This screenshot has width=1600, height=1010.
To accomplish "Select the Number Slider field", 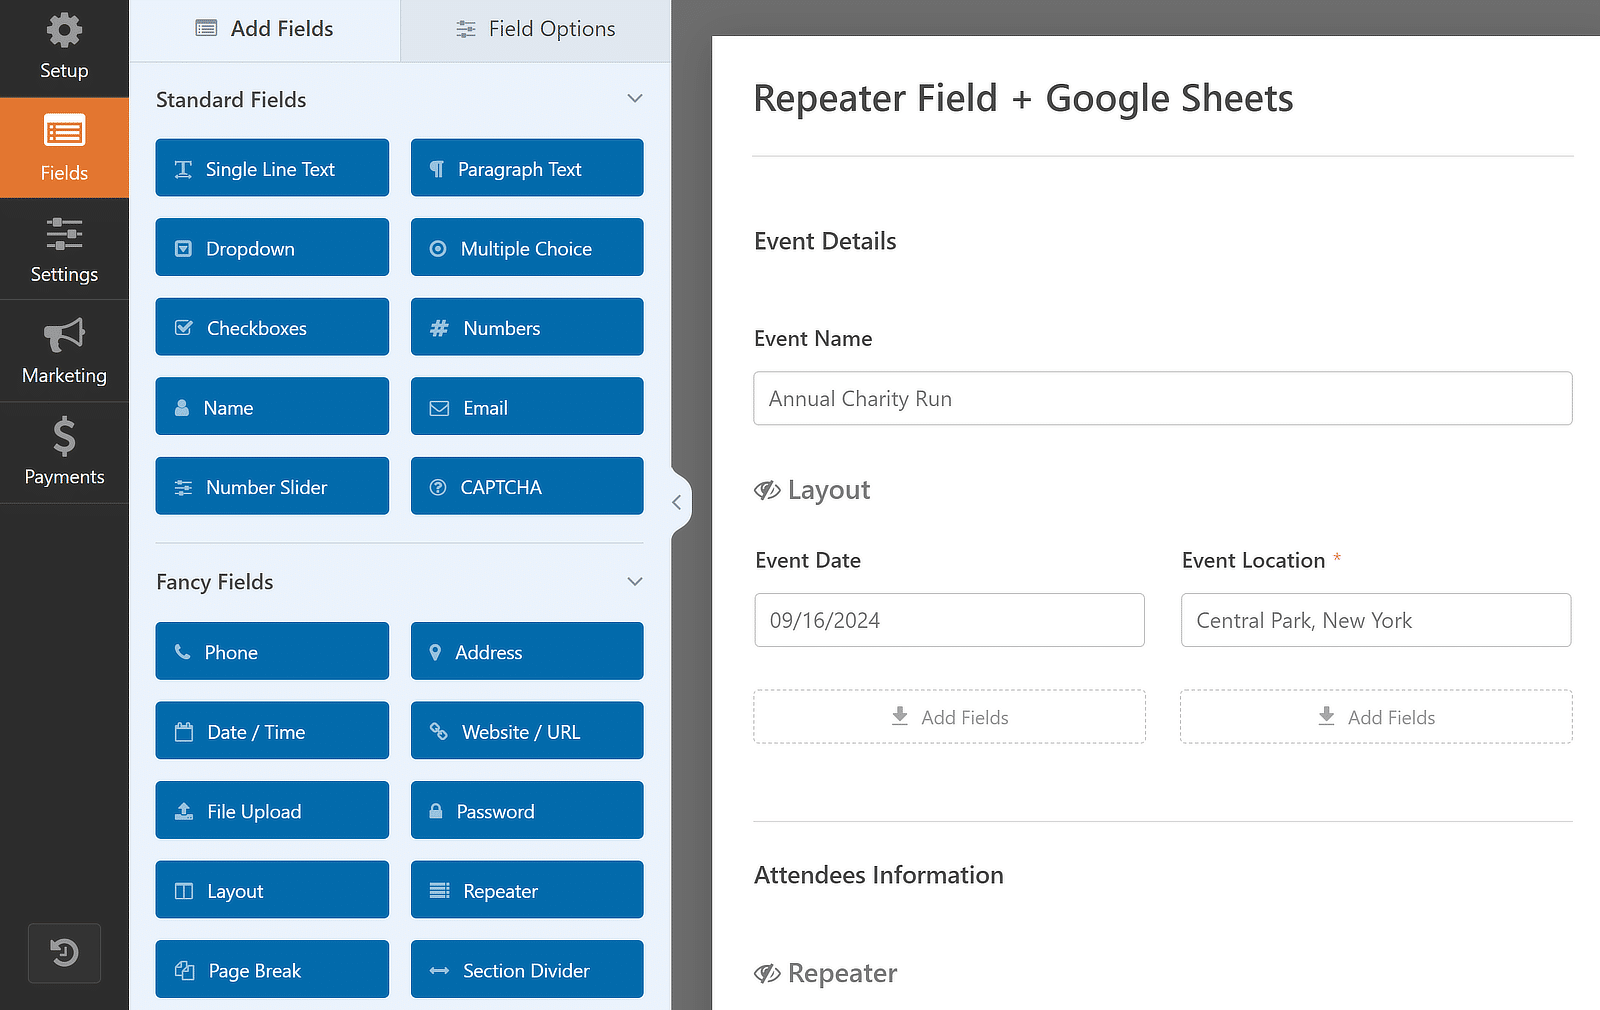I will tap(271, 486).
